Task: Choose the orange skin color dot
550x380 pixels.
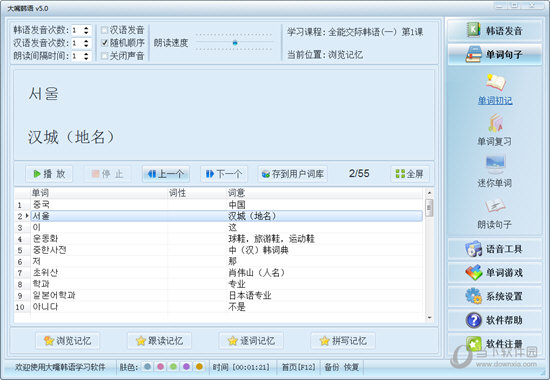Action: [x=199, y=367]
